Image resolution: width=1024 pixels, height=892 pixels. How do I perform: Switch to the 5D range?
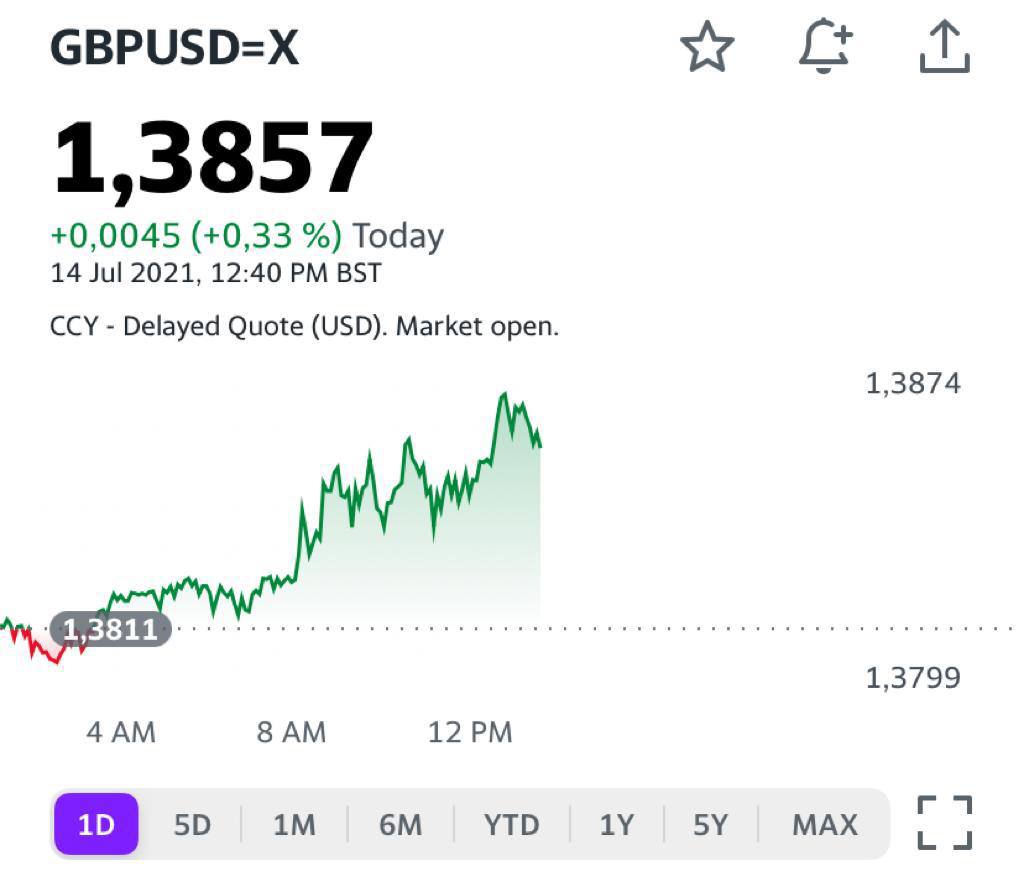[192, 825]
